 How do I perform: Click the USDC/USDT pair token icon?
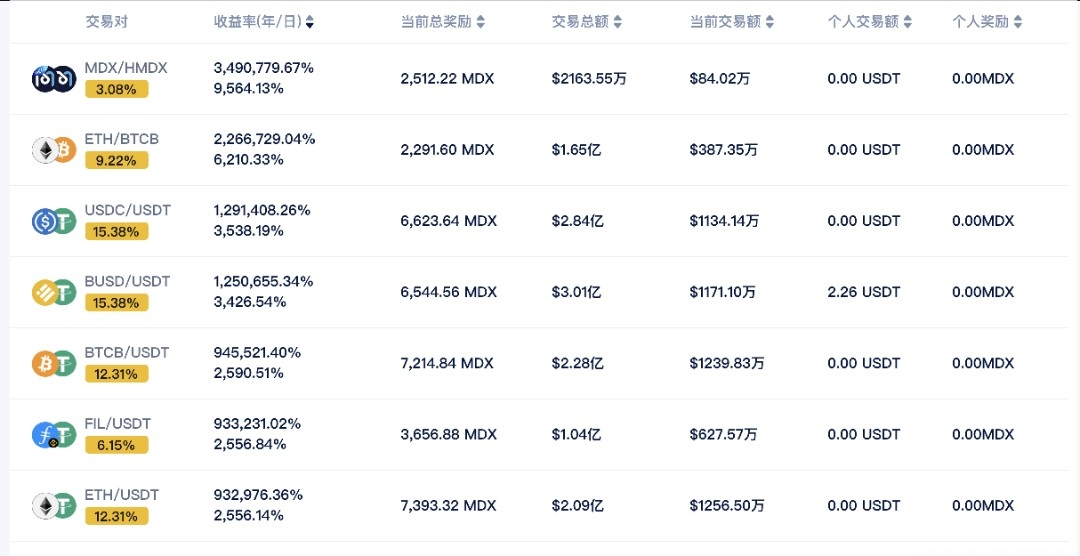pyautogui.click(x=54, y=221)
